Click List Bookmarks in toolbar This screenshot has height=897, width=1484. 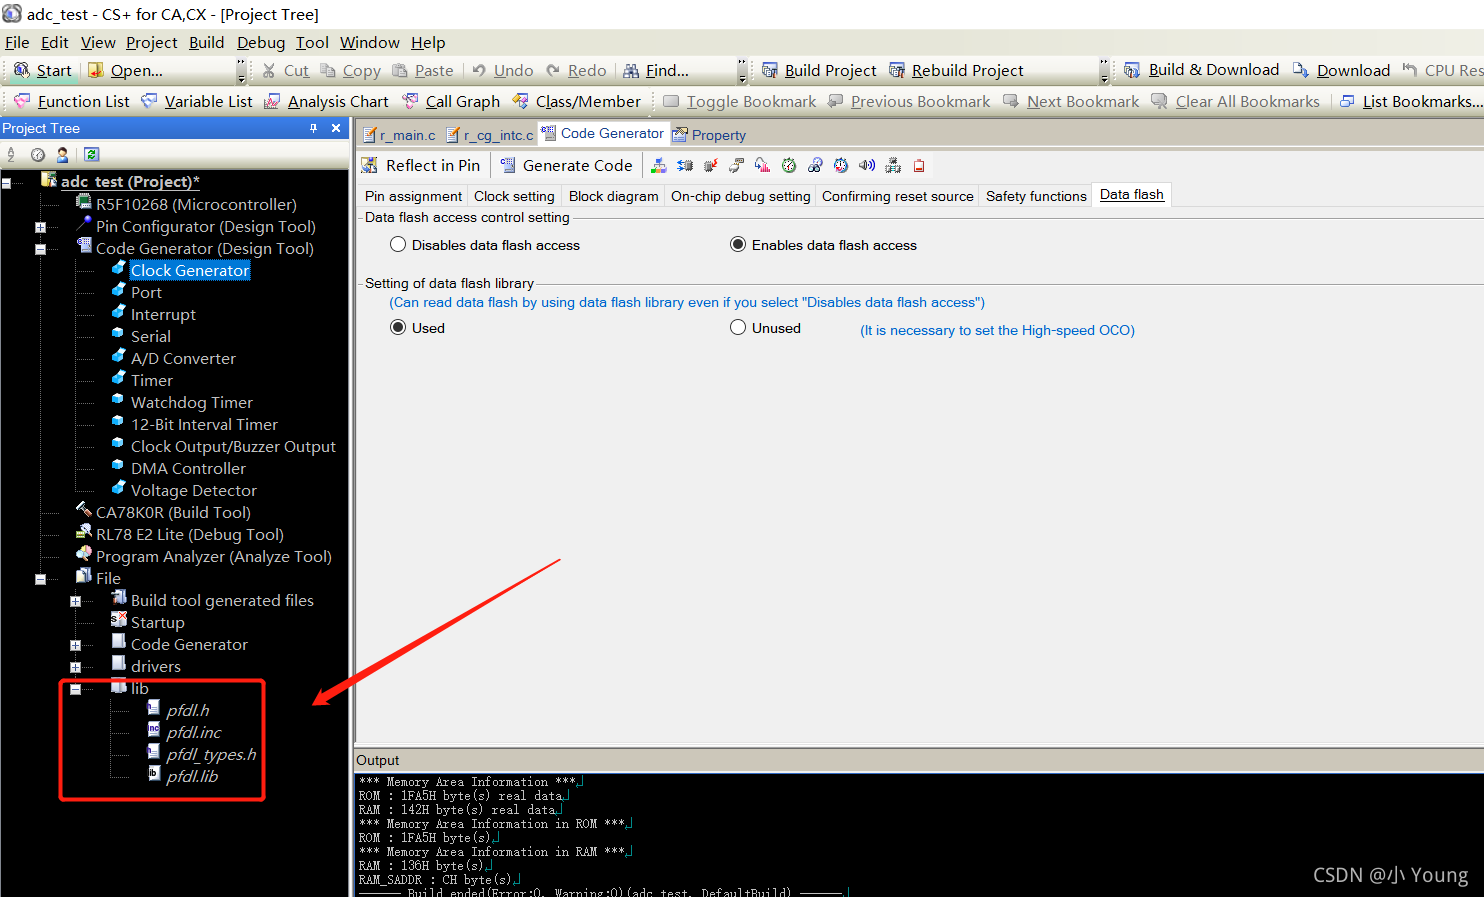pos(1410,101)
